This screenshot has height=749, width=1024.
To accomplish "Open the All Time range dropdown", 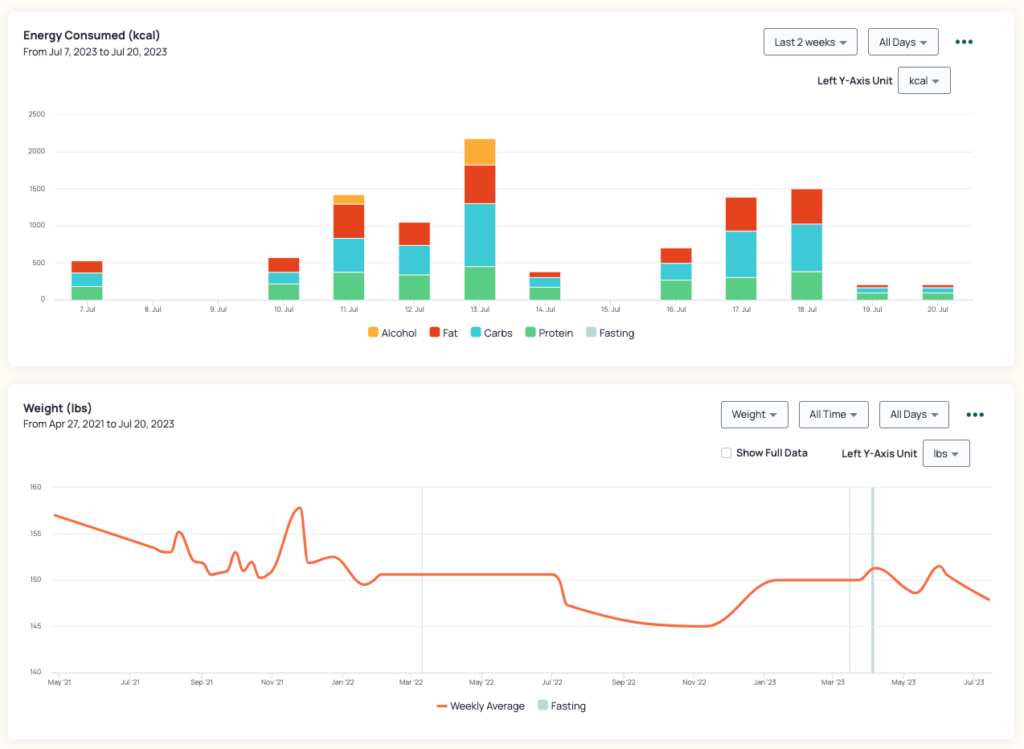I will pyautogui.click(x=833, y=414).
